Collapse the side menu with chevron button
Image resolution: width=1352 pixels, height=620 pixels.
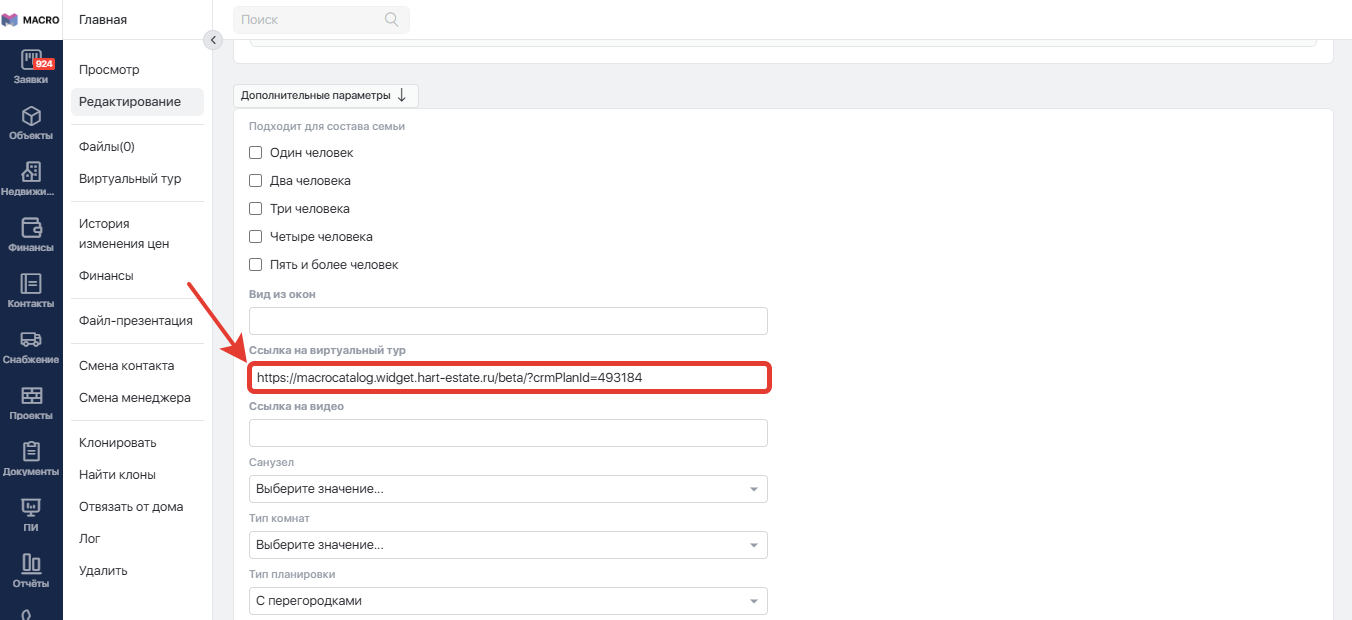tap(212, 40)
